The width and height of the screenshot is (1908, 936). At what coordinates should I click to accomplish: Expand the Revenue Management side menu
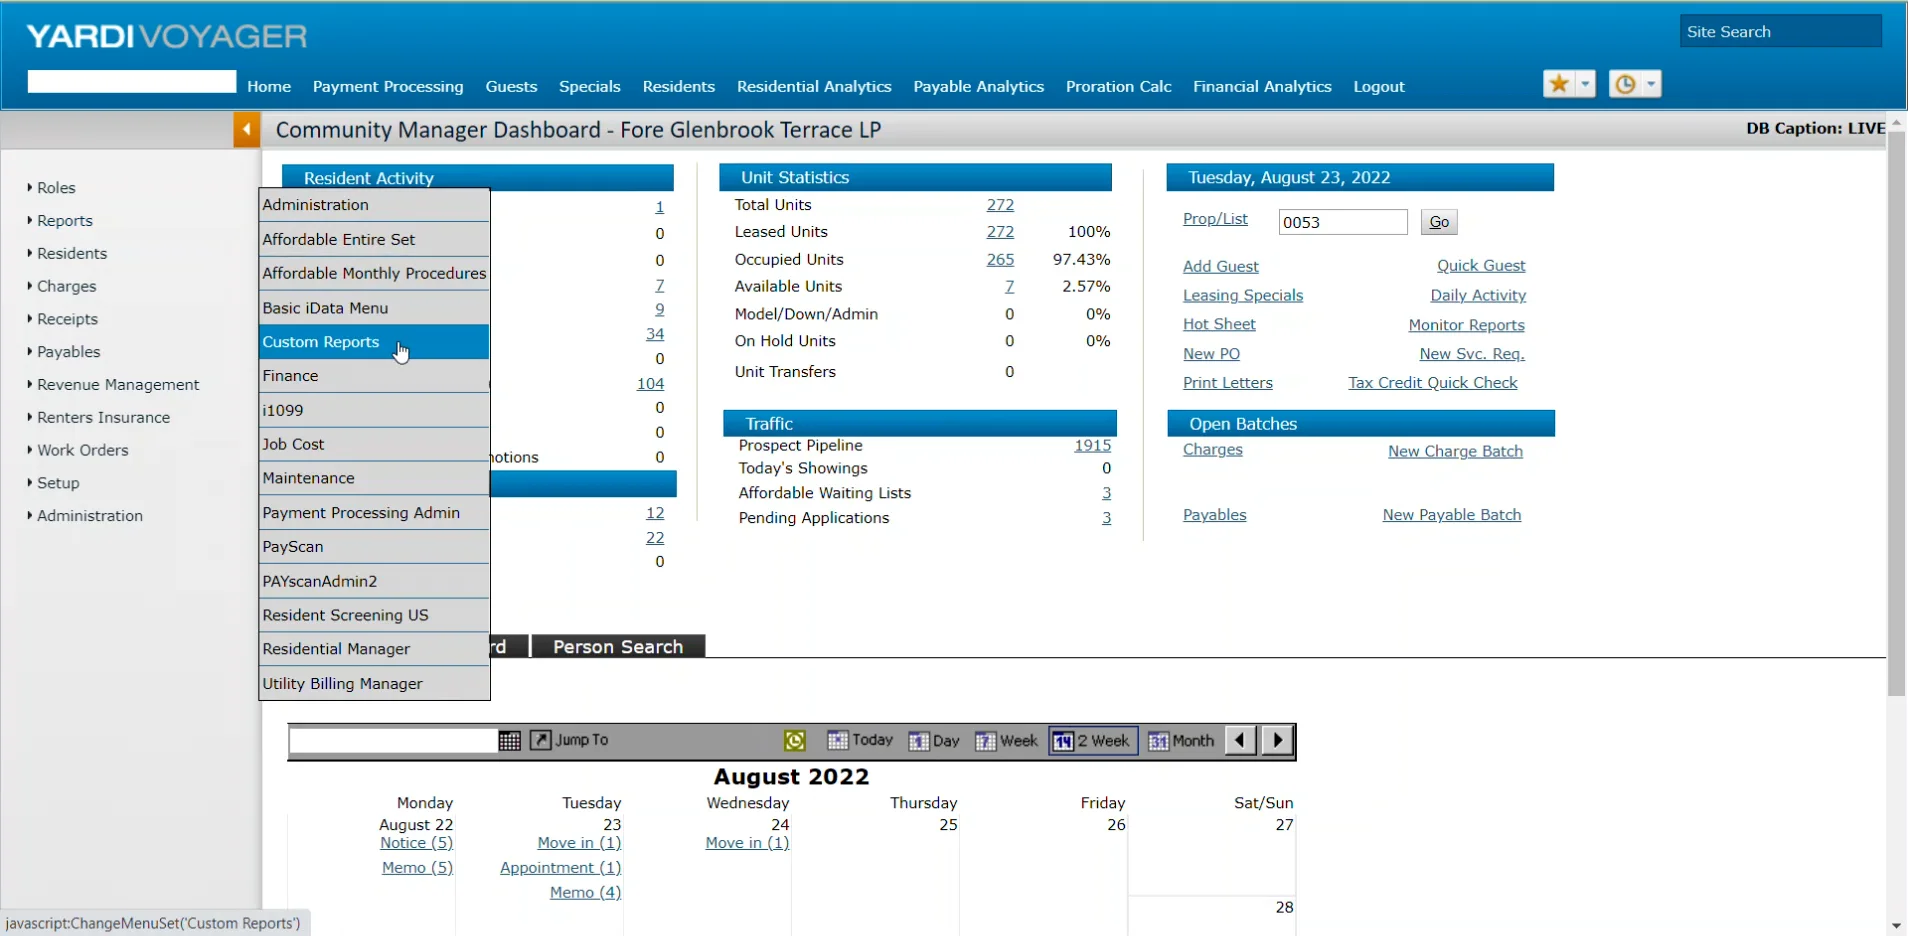(118, 385)
